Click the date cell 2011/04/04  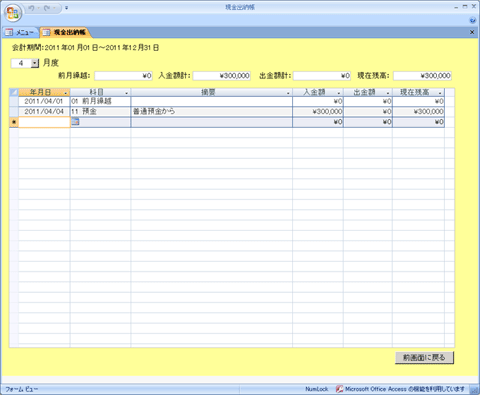click(44, 112)
